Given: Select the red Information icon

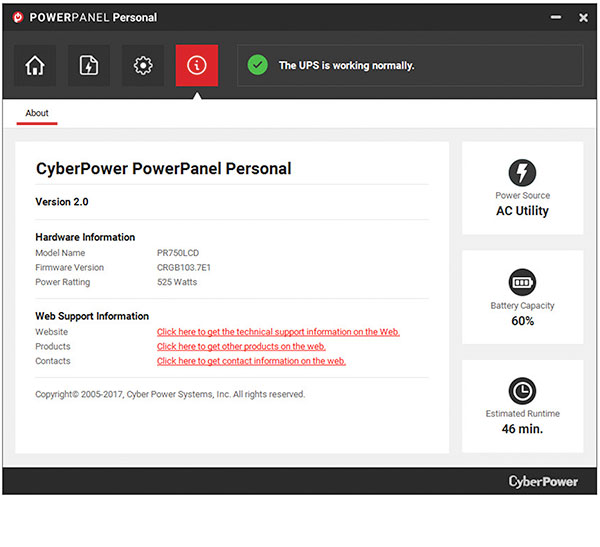Looking at the screenshot, I should 197,65.
